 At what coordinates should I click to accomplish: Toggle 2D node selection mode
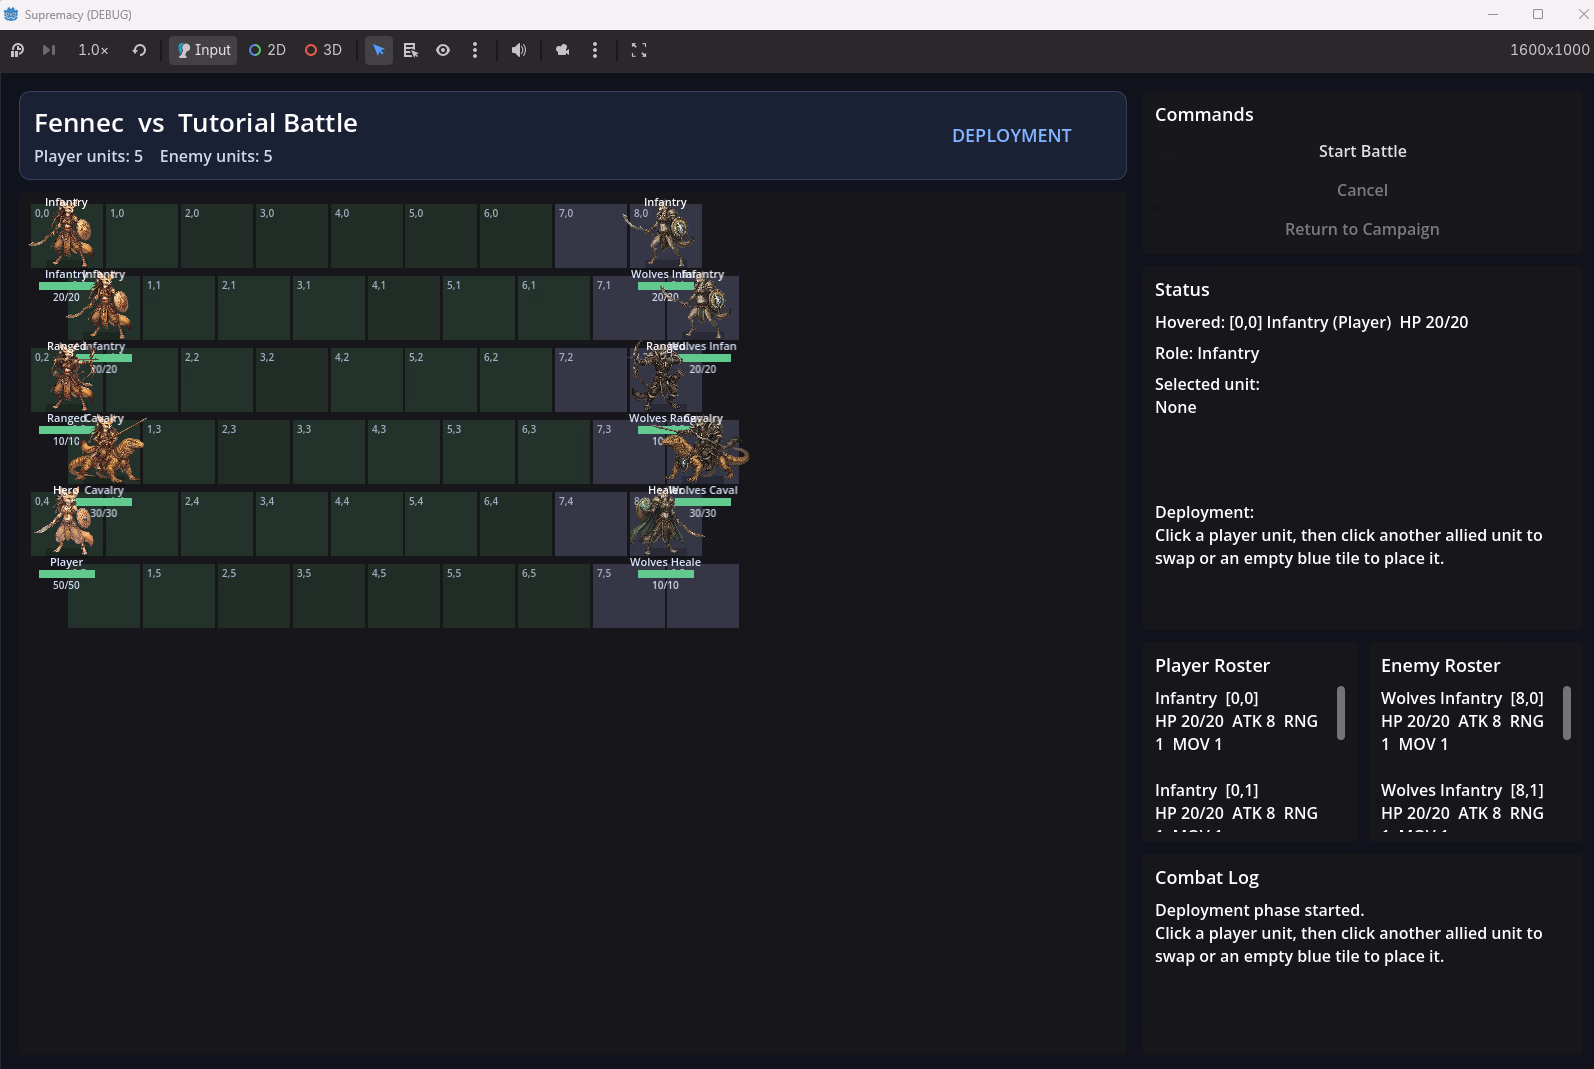coord(267,50)
